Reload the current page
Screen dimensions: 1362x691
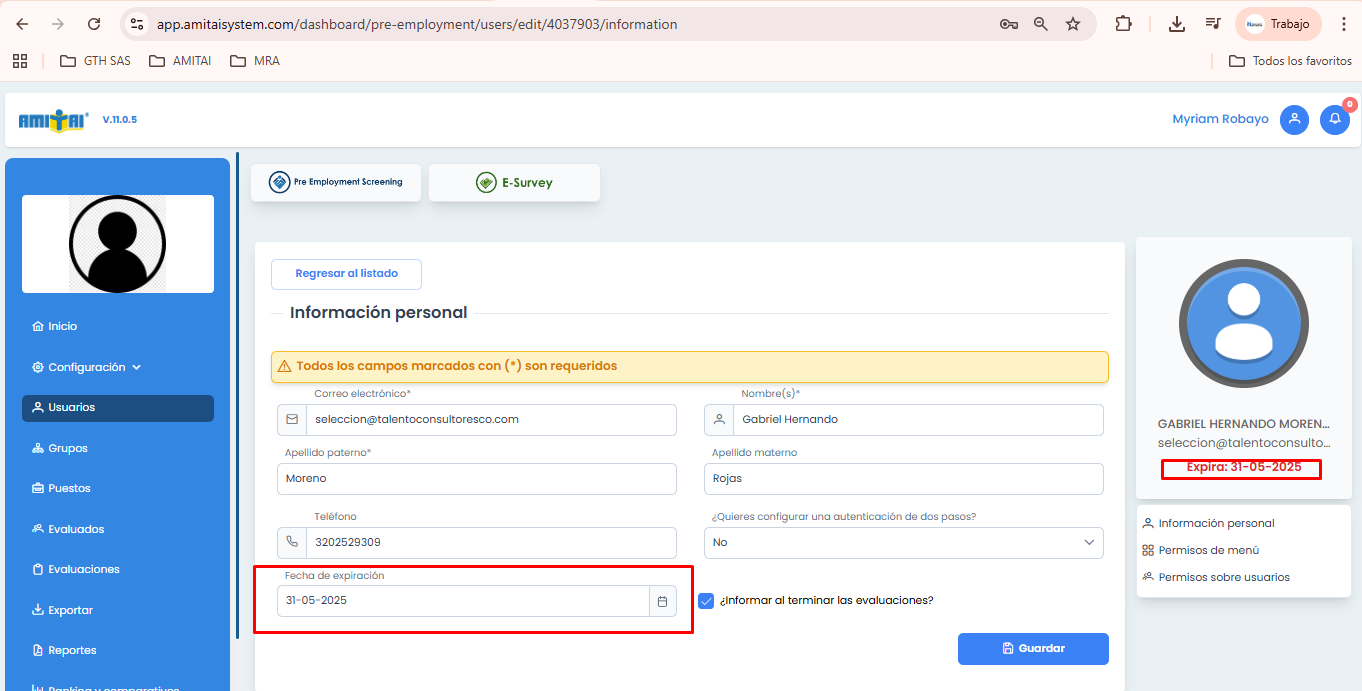tap(94, 24)
